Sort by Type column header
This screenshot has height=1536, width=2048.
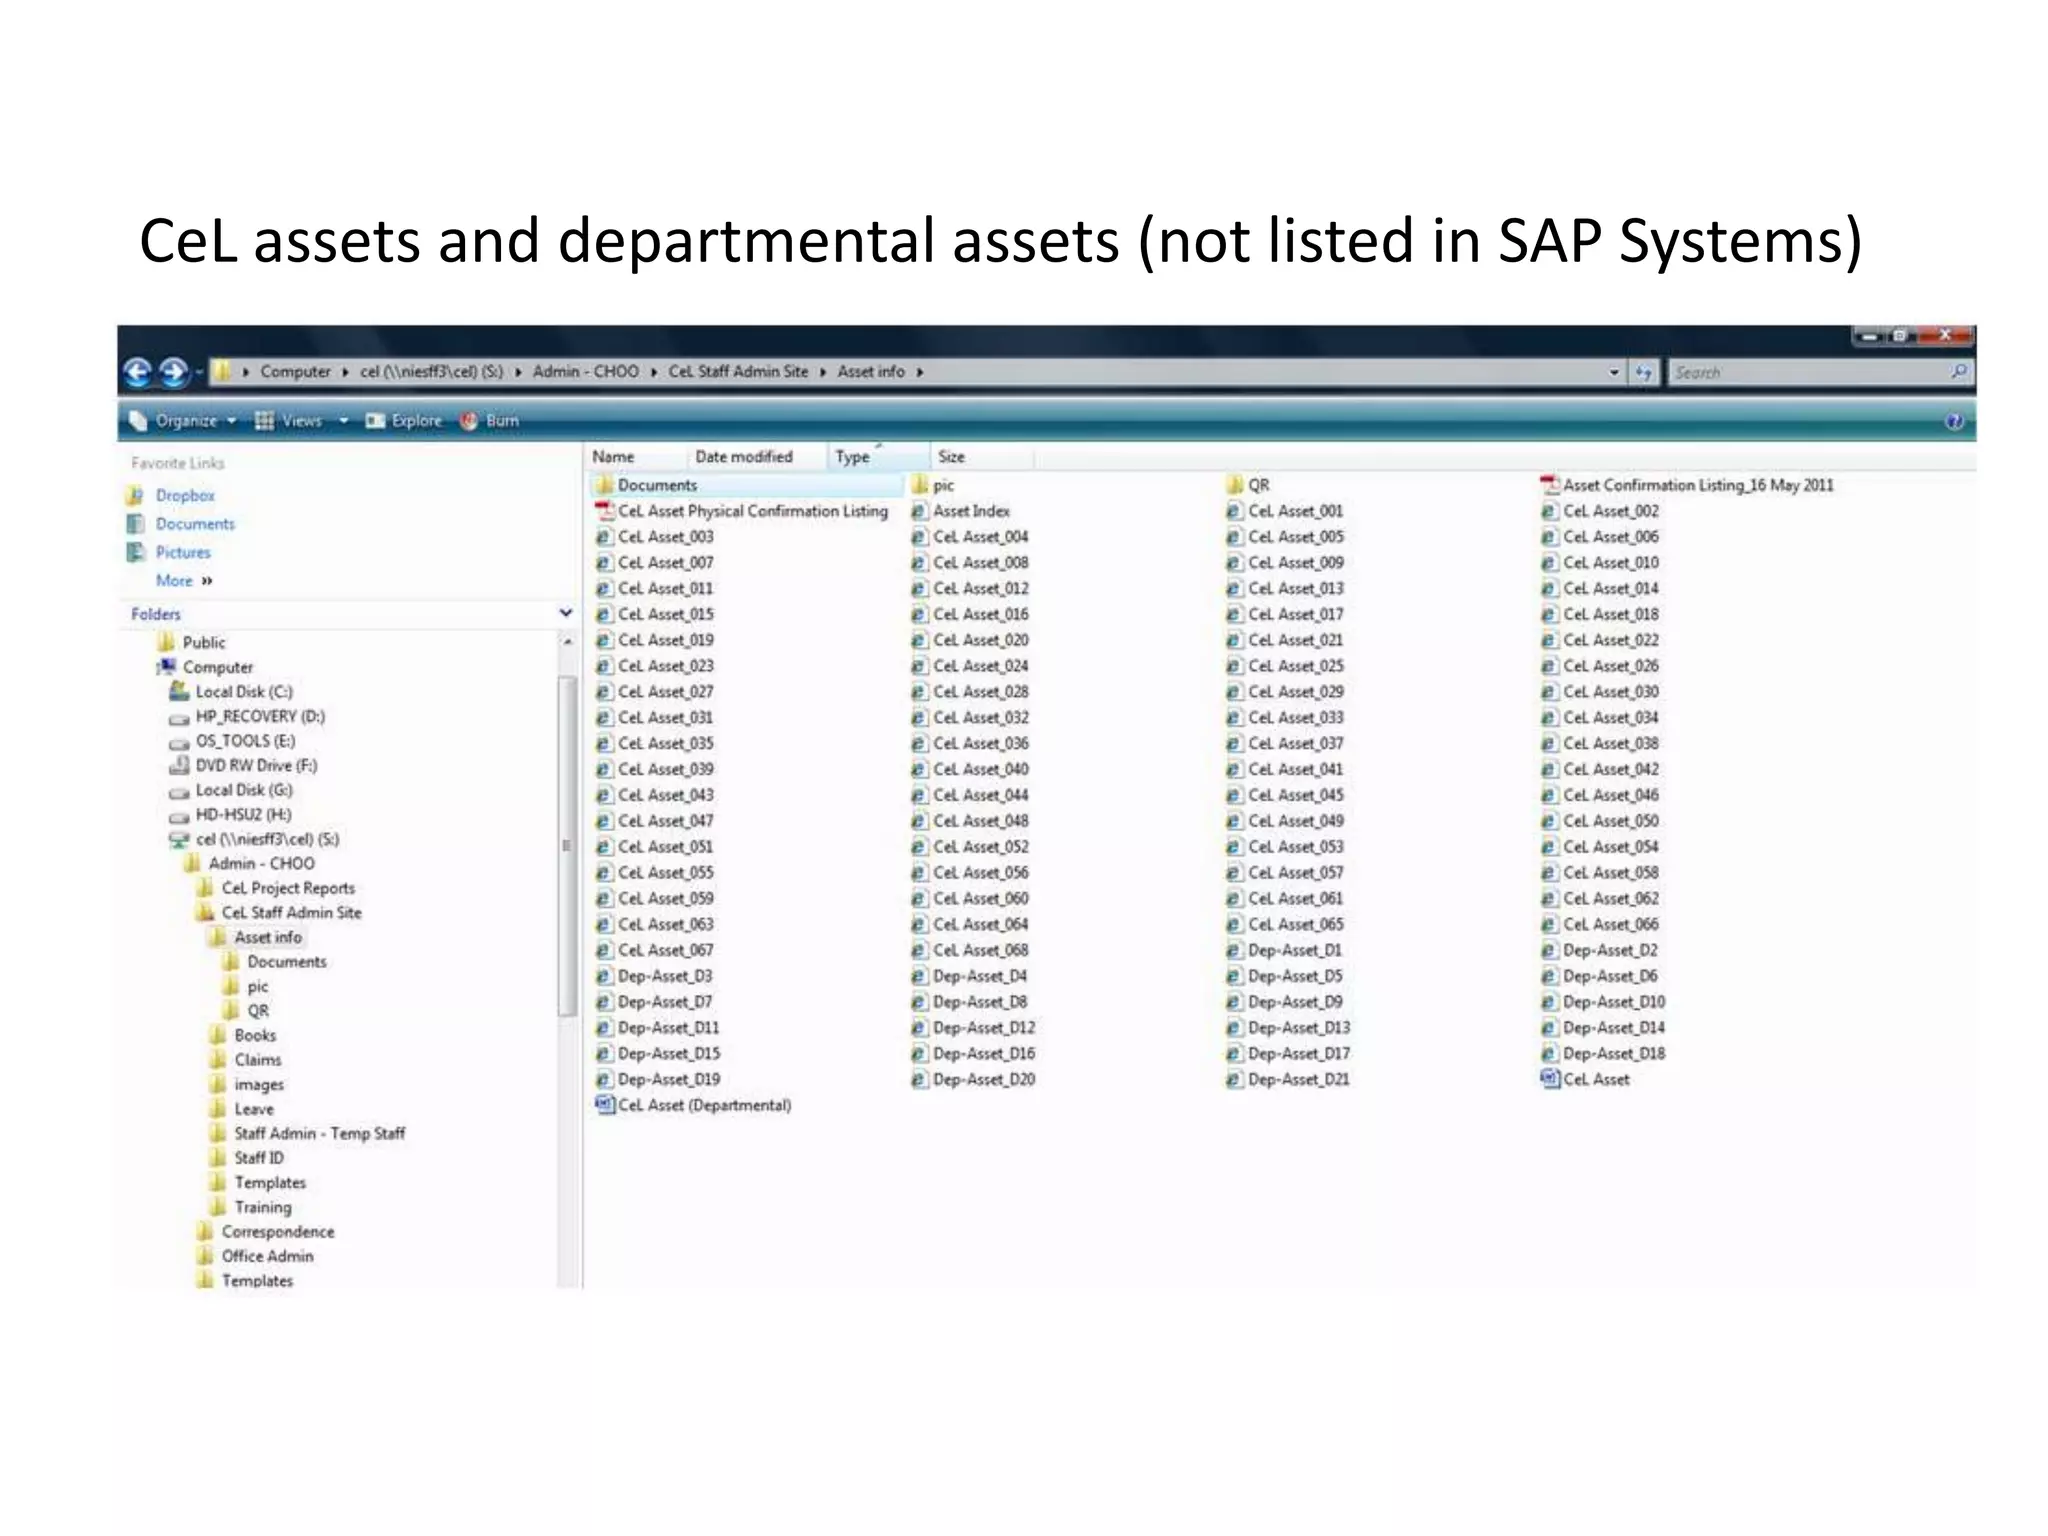tap(853, 457)
